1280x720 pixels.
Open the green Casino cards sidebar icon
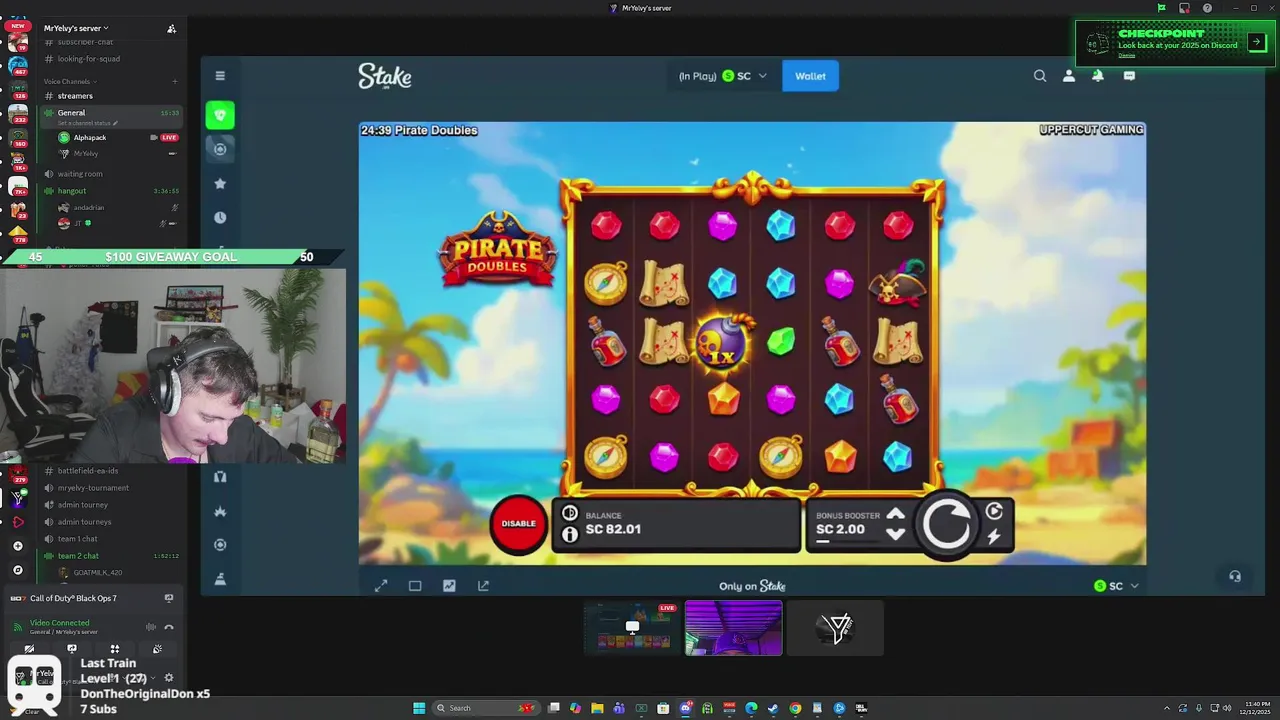point(220,115)
